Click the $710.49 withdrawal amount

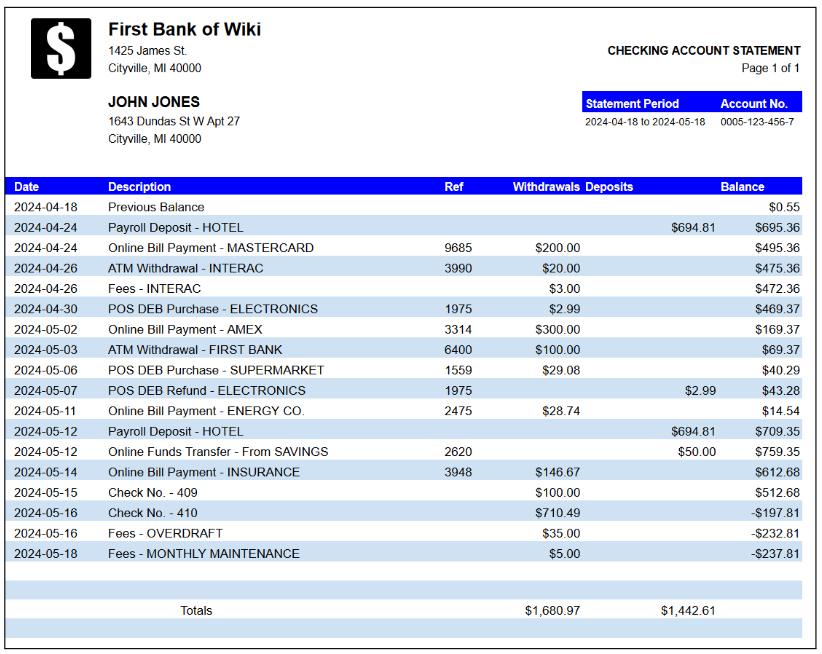(x=557, y=513)
